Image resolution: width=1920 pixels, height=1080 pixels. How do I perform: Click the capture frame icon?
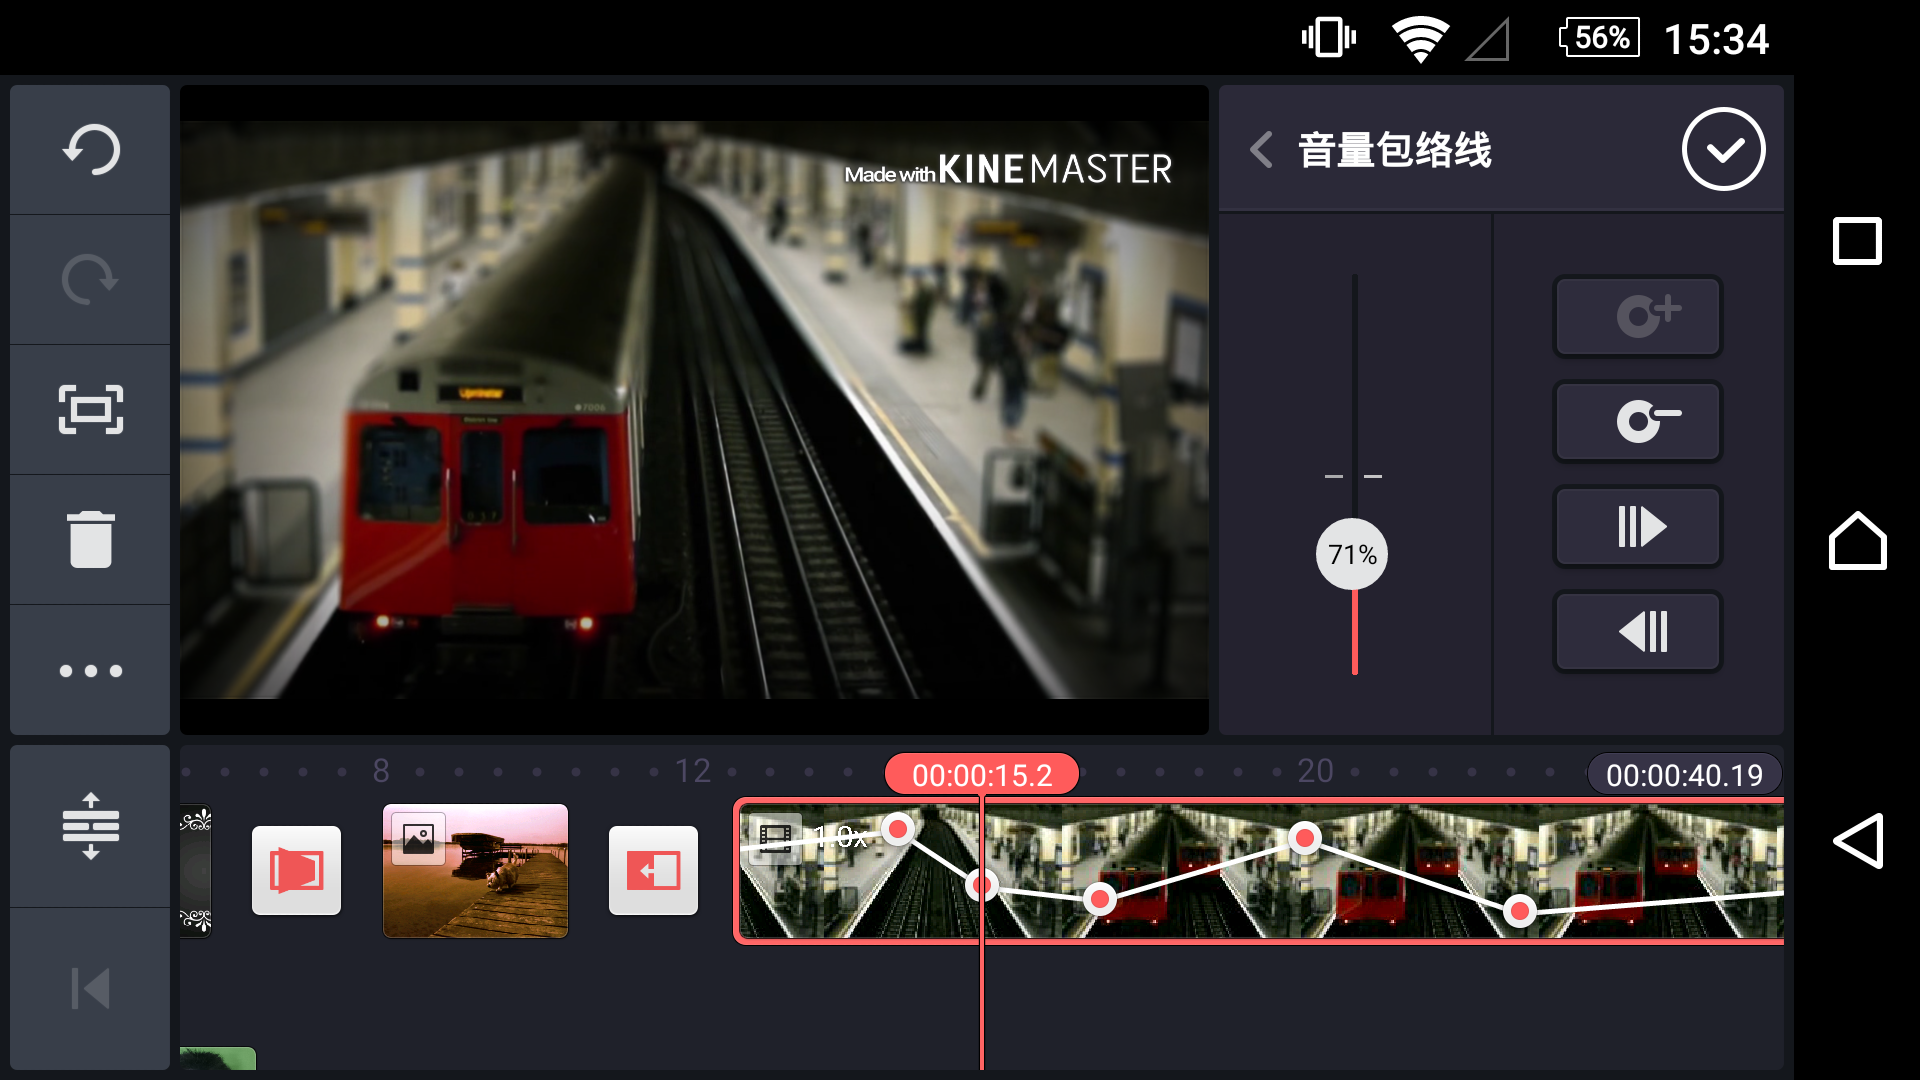90,410
